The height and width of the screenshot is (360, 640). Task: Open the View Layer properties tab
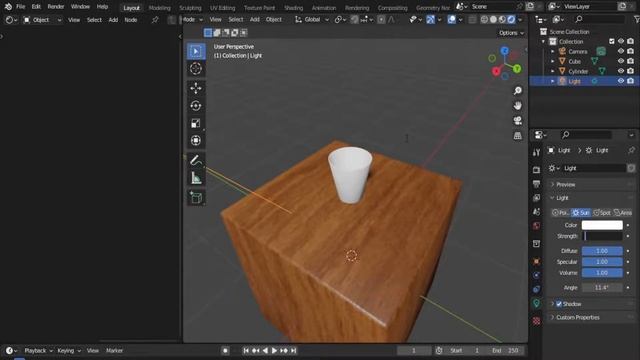[x=536, y=198]
